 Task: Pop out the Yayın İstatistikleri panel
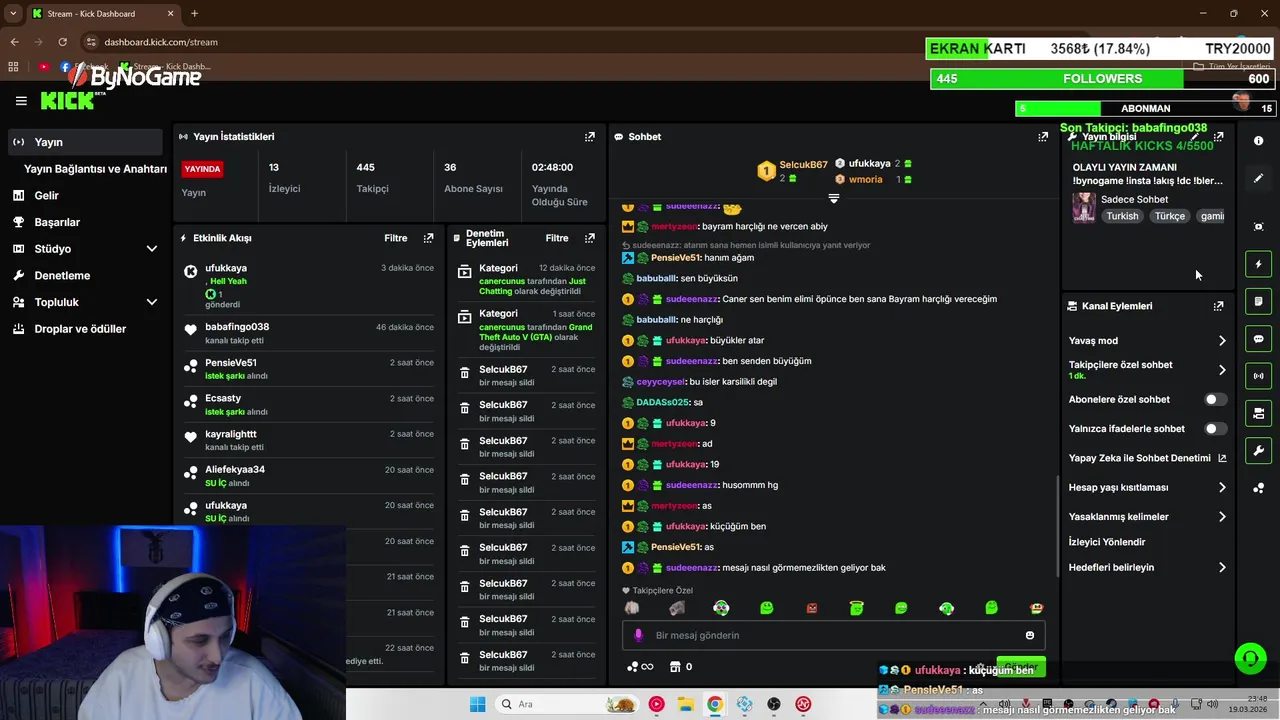590,136
